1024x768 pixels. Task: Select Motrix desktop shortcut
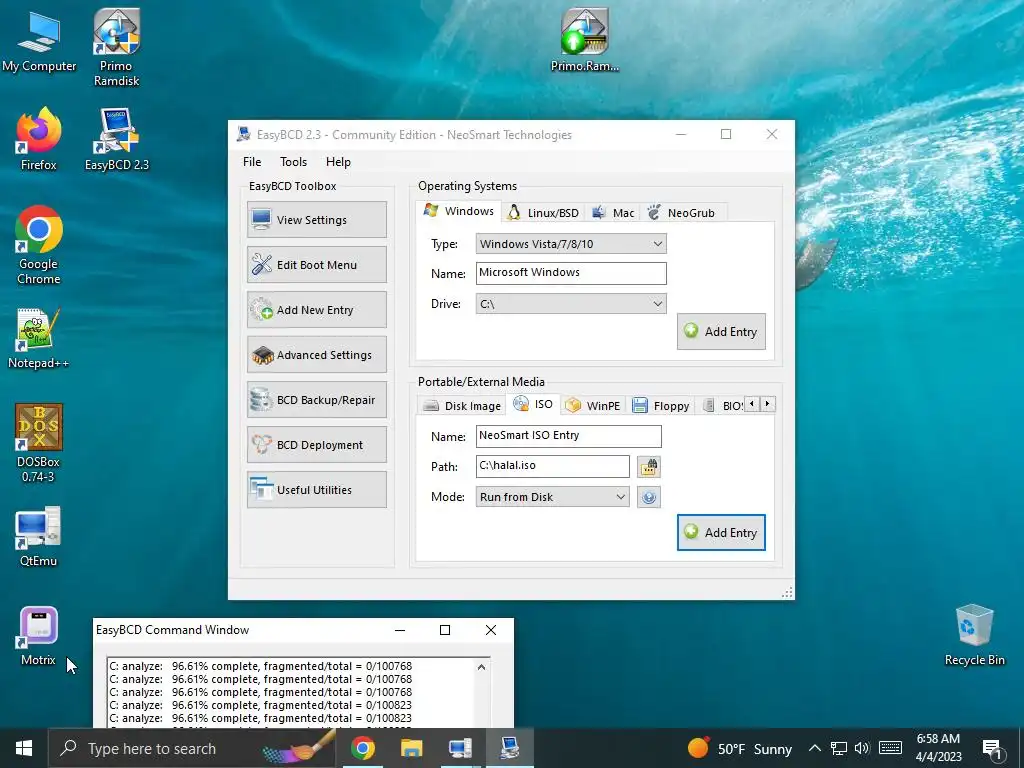(39, 636)
